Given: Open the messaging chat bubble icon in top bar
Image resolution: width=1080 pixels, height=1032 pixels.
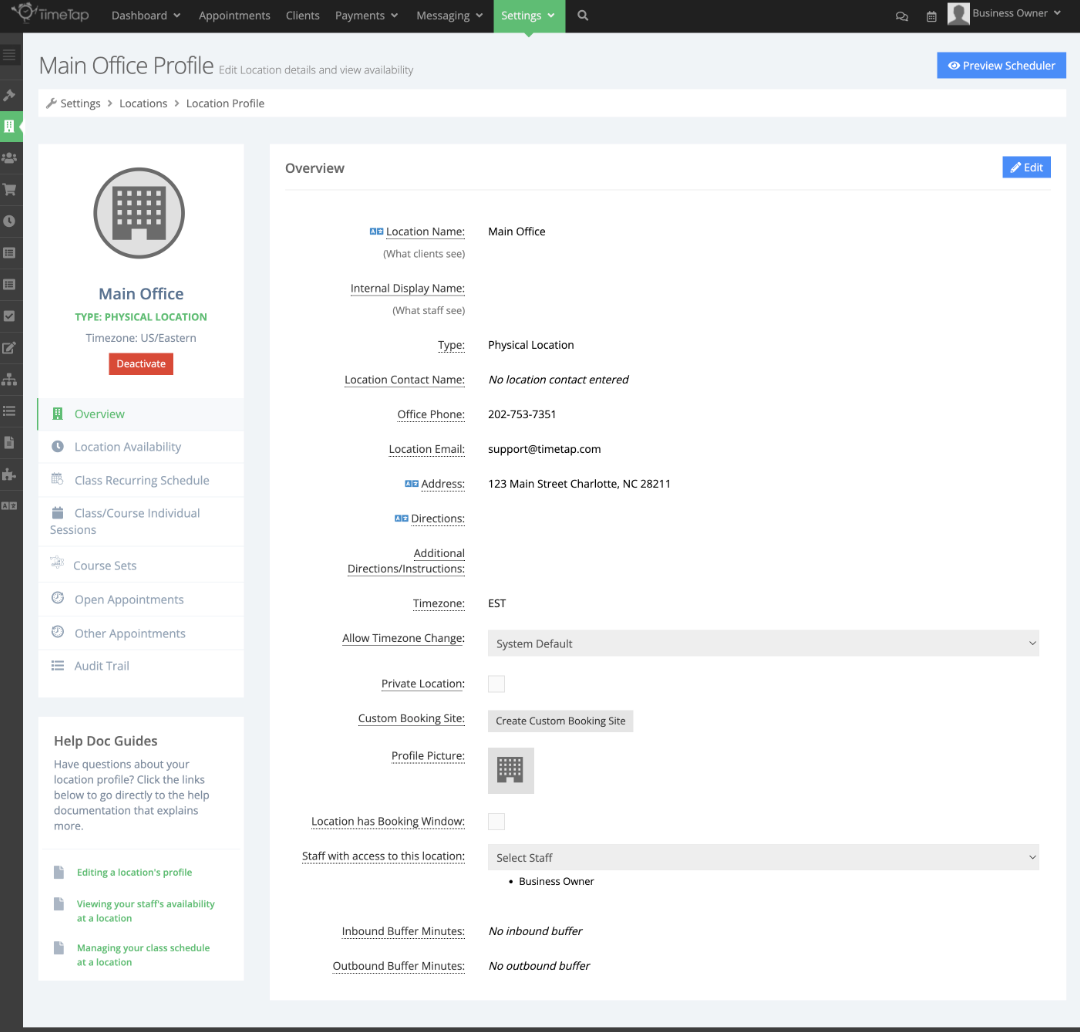Looking at the screenshot, I should click(901, 16).
